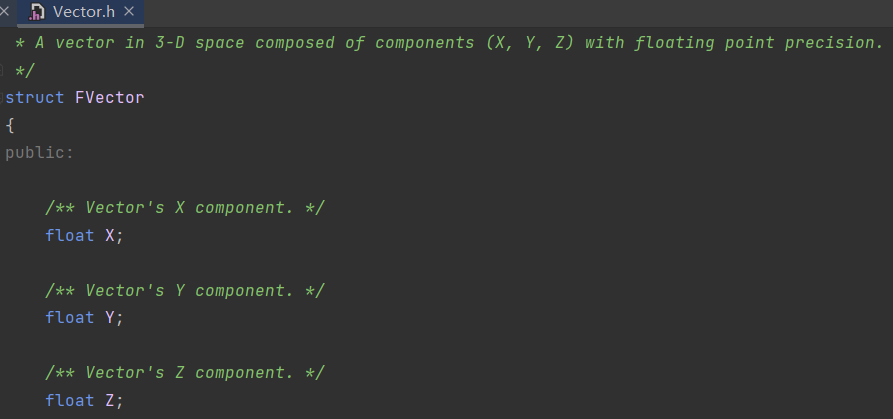This screenshot has height=419, width=893.
Task: Click the opening brace below struct FVector
Action: point(10,126)
